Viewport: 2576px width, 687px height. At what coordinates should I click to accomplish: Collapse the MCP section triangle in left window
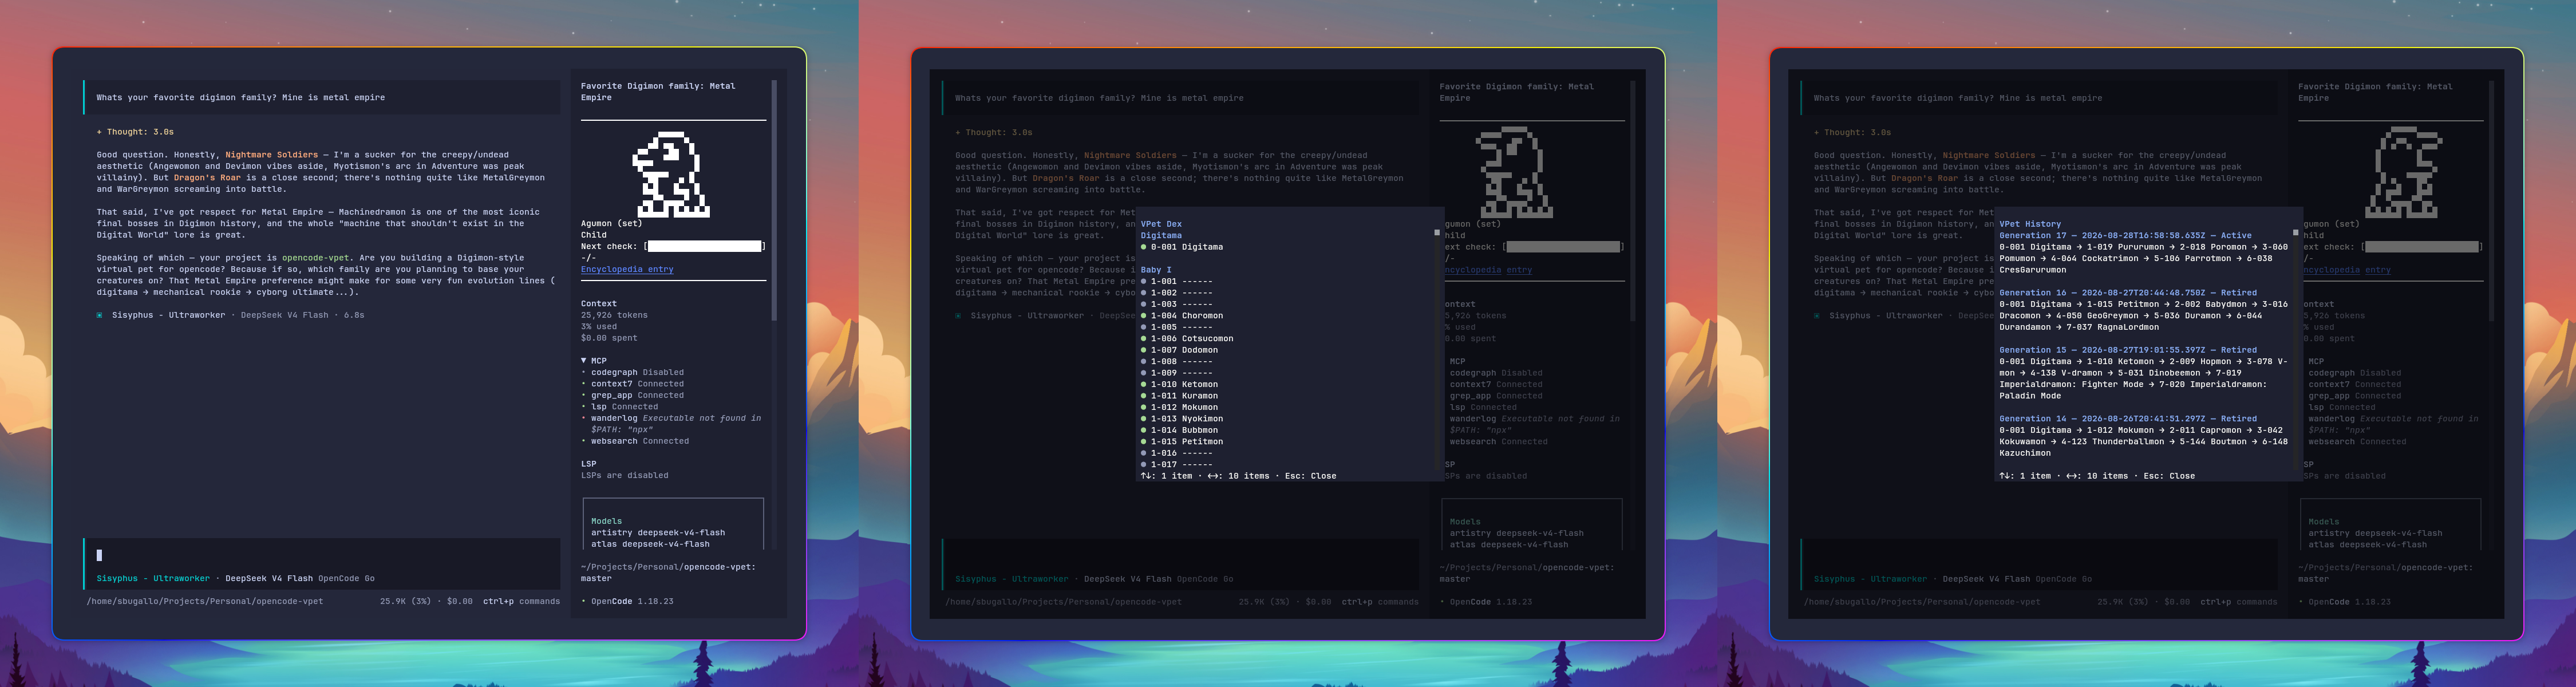point(584,361)
